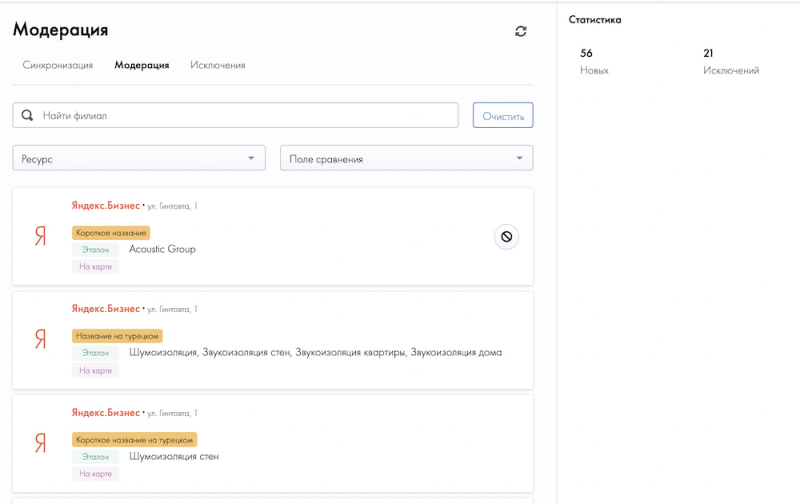
Task: Switch to the Синхронизация tab
Action: [58, 65]
